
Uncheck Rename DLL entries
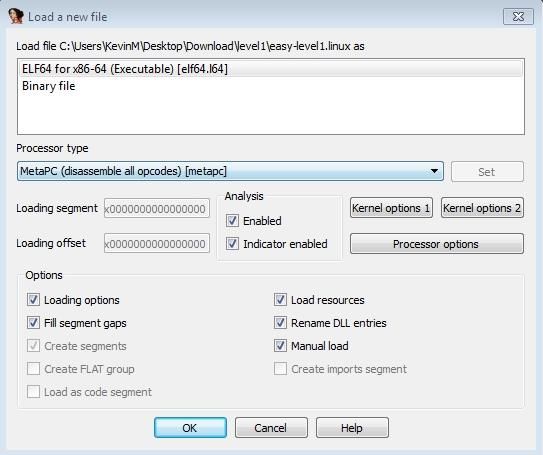(280, 323)
